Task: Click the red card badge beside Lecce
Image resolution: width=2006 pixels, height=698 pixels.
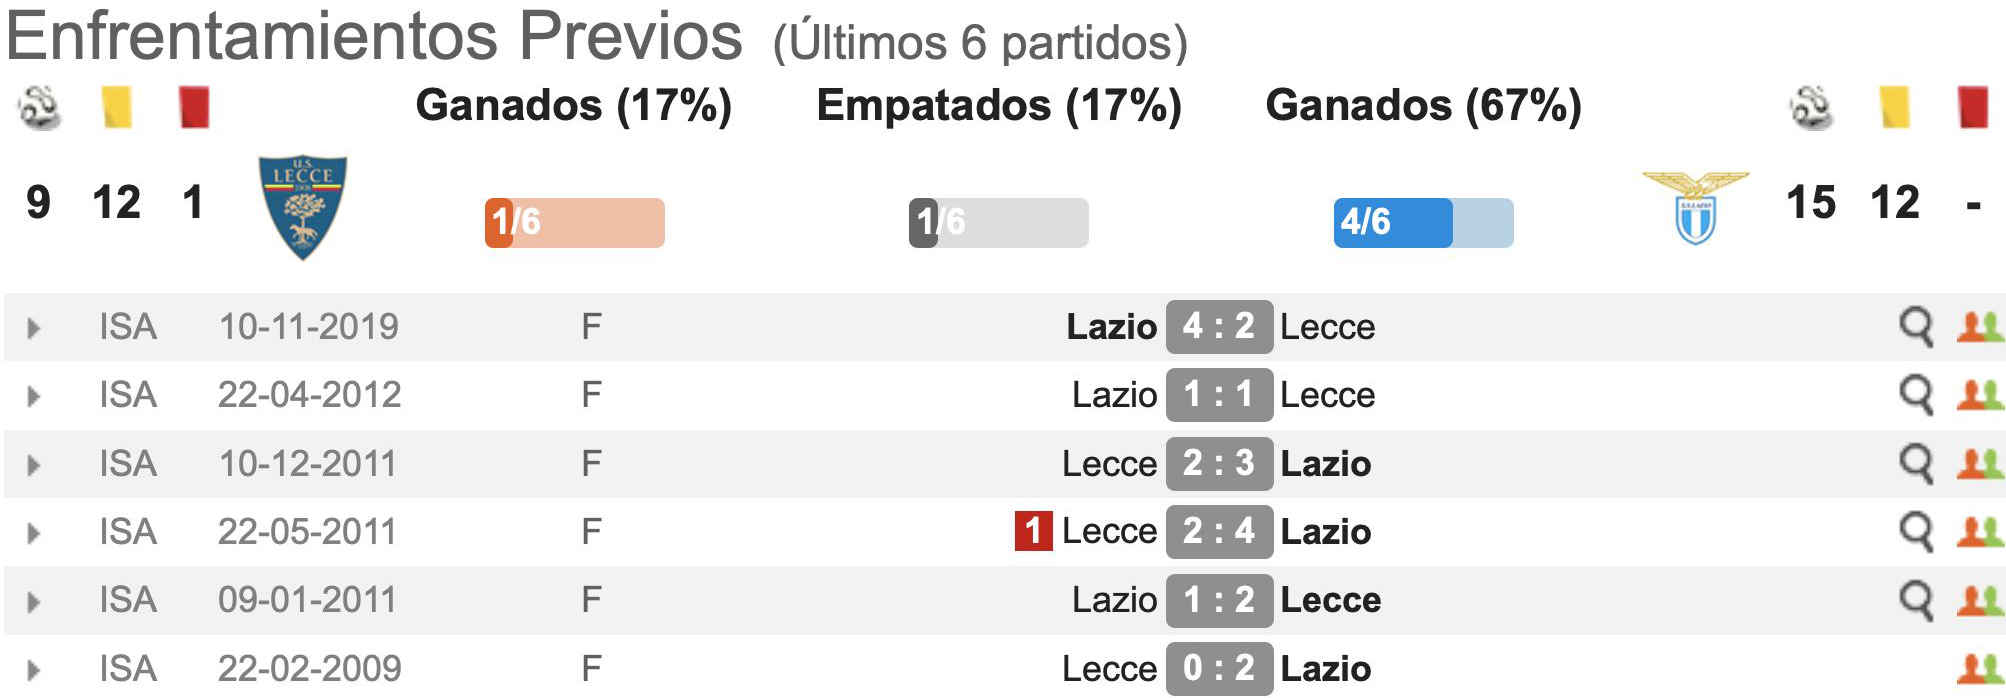Action: (x=1033, y=531)
